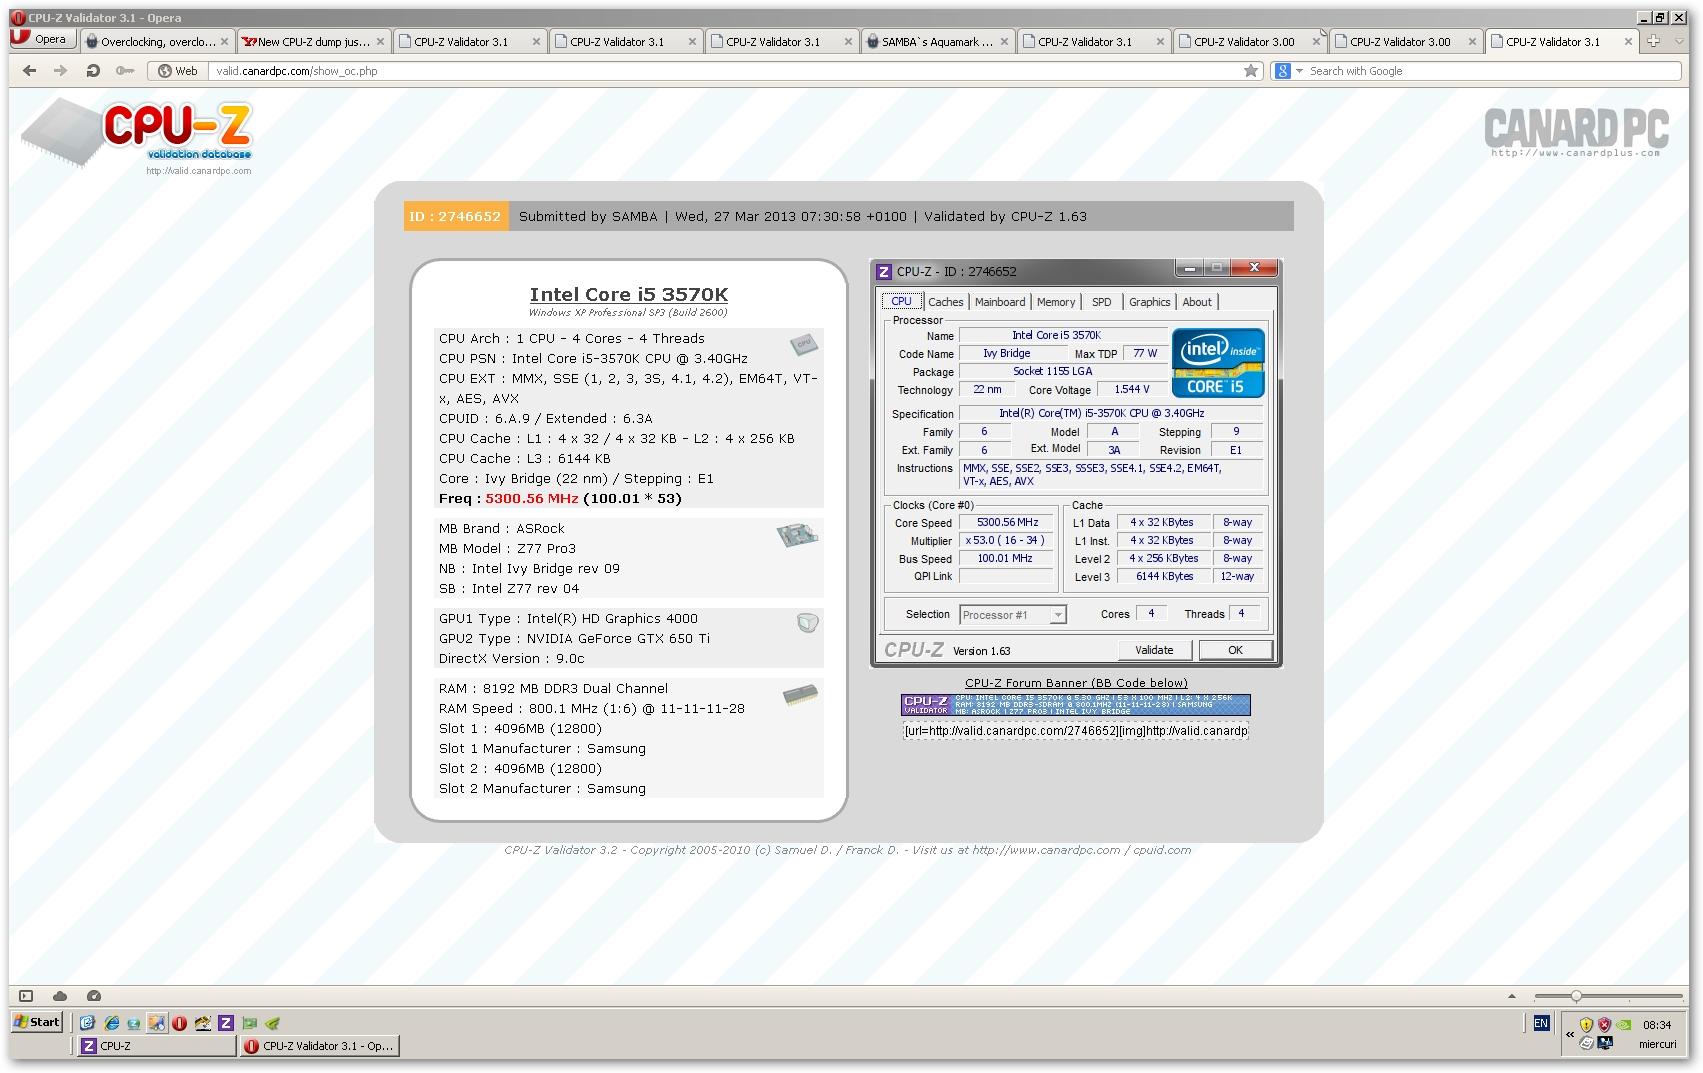Image resolution: width=1703 pixels, height=1073 pixels.
Task: Click the red 5300.56 MHz frequency value
Action: pos(532,498)
